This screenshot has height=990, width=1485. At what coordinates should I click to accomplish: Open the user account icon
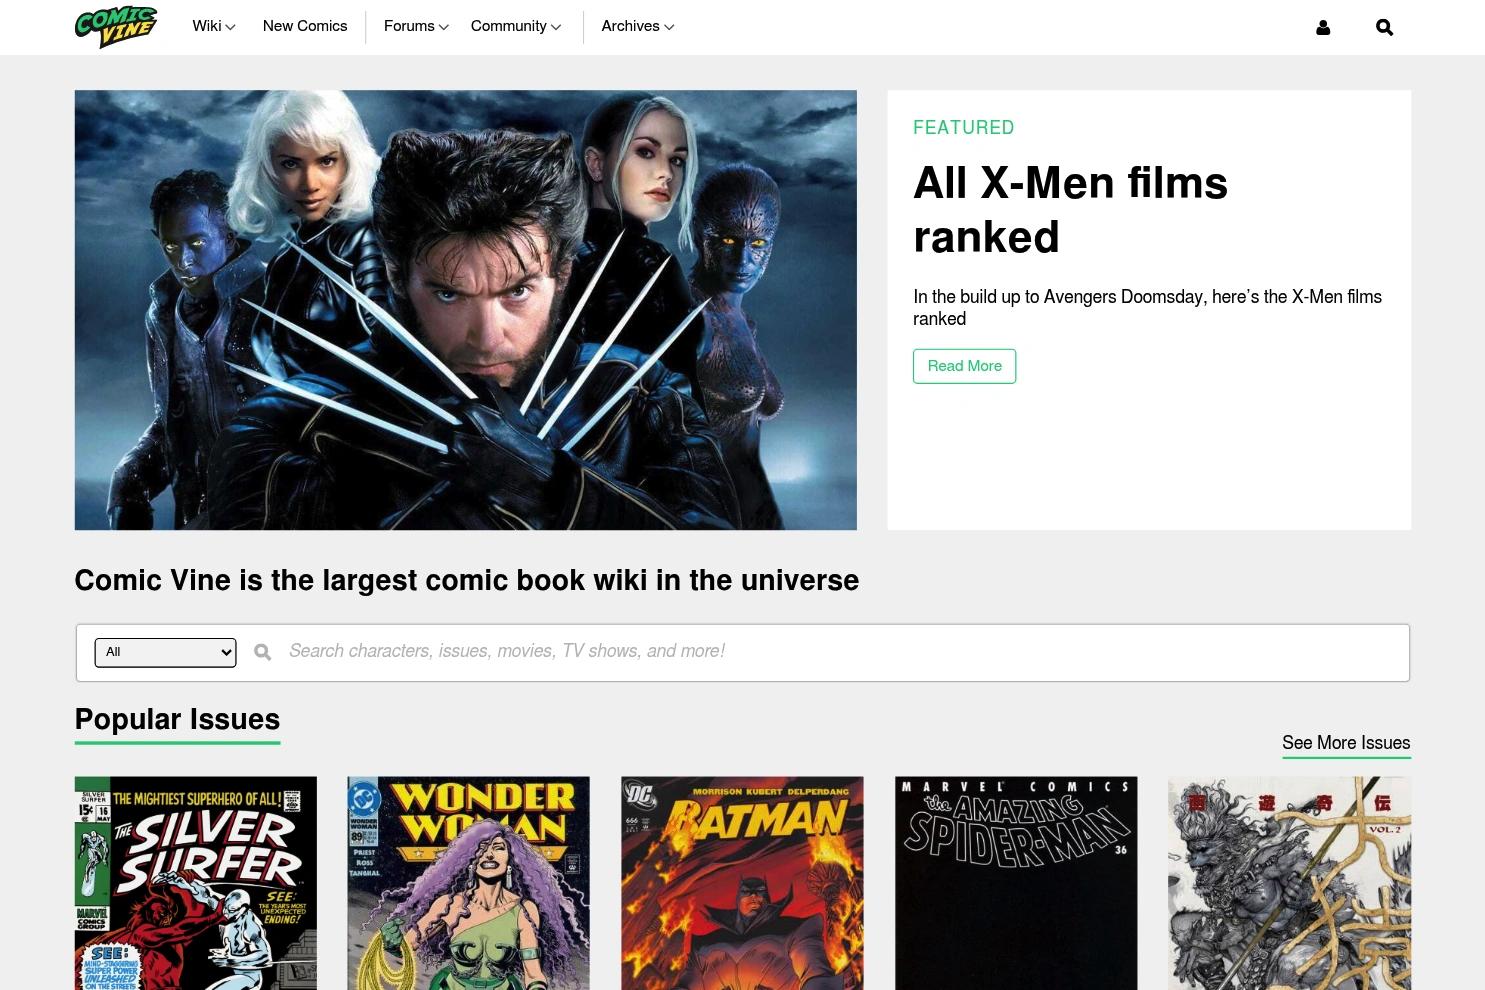point(1323,28)
